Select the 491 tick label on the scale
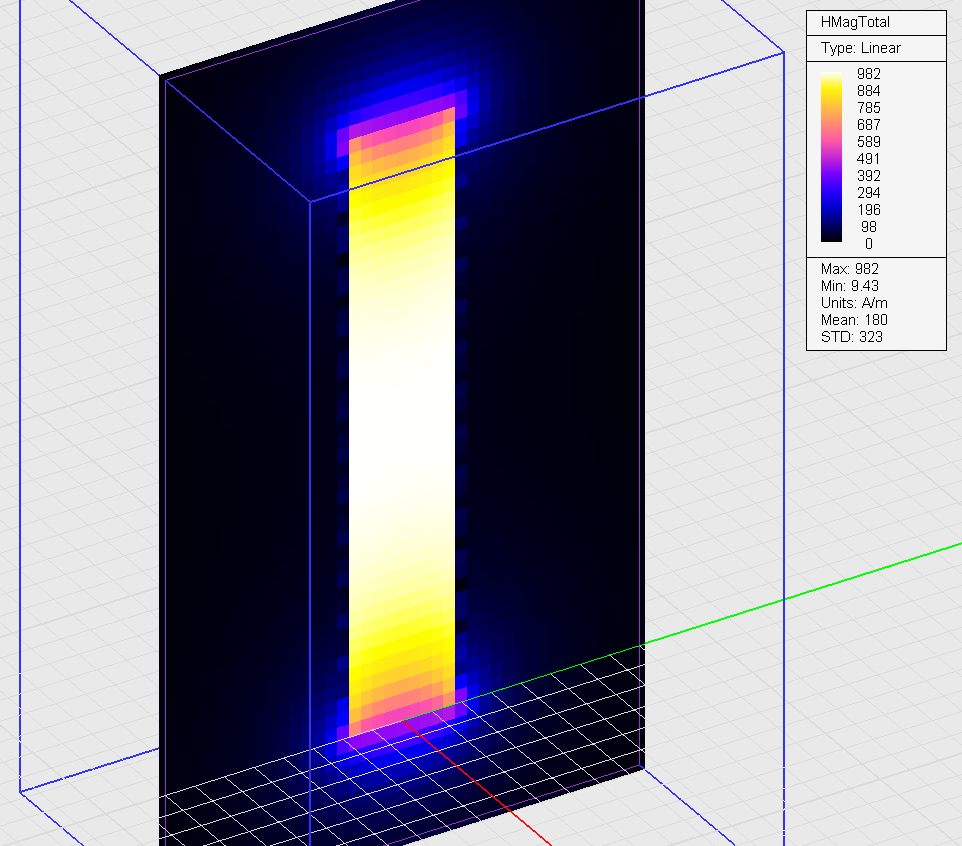The height and width of the screenshot is (846, 962). pyautogui.click(x=869, y=158)
